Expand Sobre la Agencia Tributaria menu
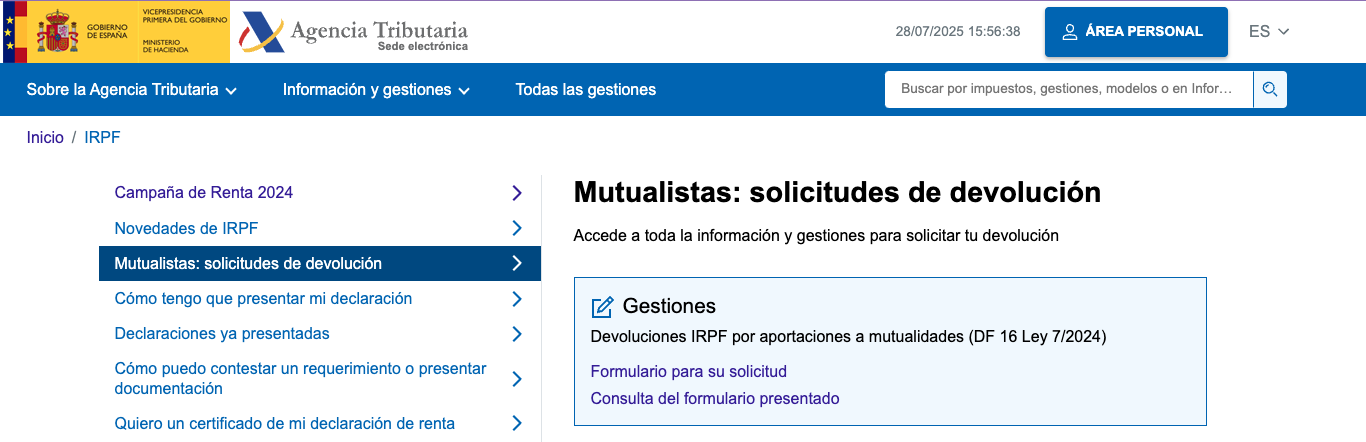The width and height of the screenshot is (1366, 442). (131, 90)
